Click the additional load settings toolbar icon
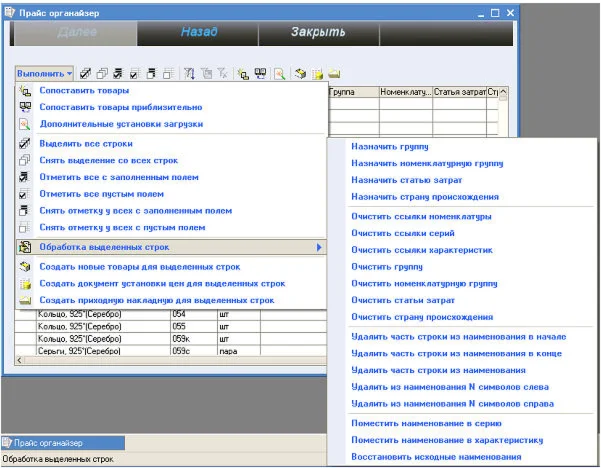The width and height of the screenshot is (601, 468). (280, 74)
